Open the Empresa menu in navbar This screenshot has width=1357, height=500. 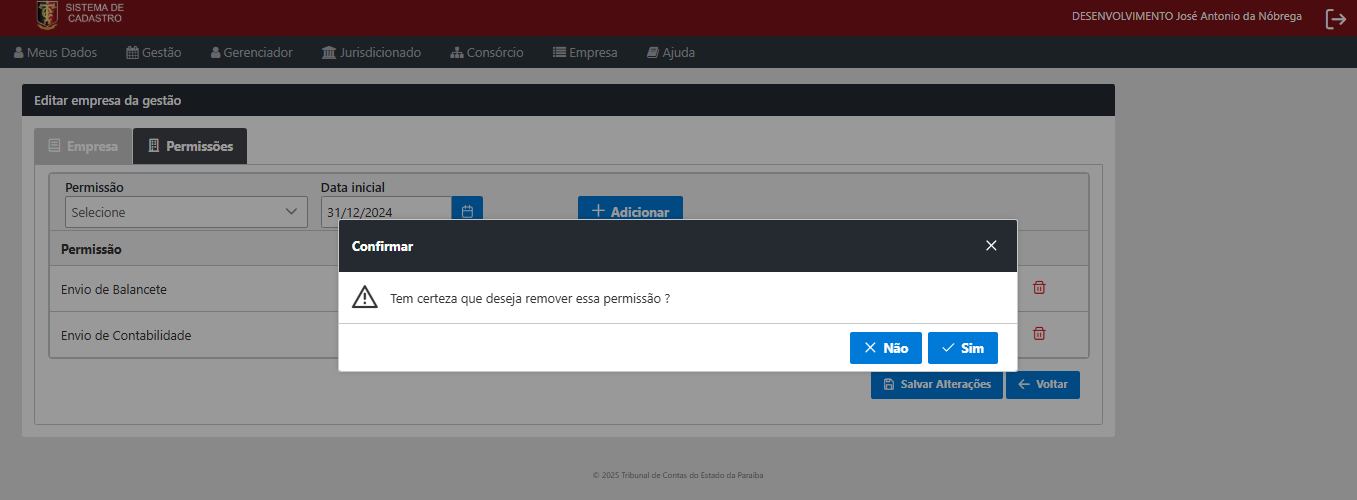coord(585,52)
